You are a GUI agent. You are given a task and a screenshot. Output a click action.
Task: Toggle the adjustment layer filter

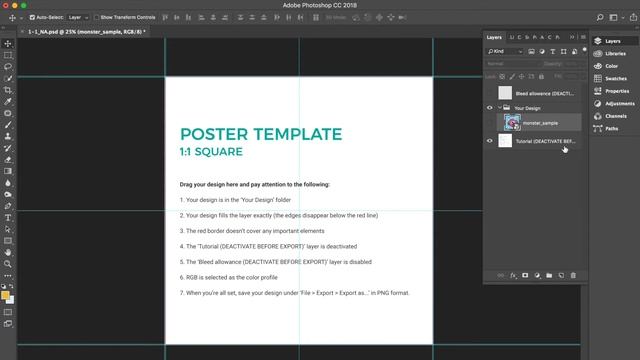coord(542,51)
